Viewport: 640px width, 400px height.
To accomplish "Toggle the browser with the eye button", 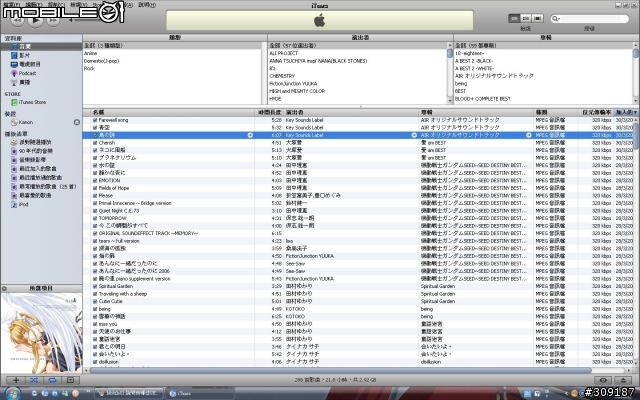I will tap(603, 380).
